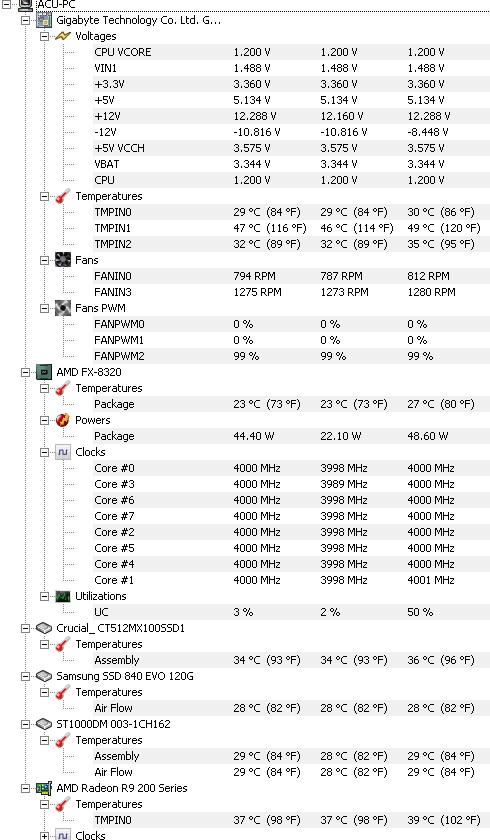Click the AMD FX-8320 processor chip icon
Screen dimensions: 490x840
(x=44, y=372)
